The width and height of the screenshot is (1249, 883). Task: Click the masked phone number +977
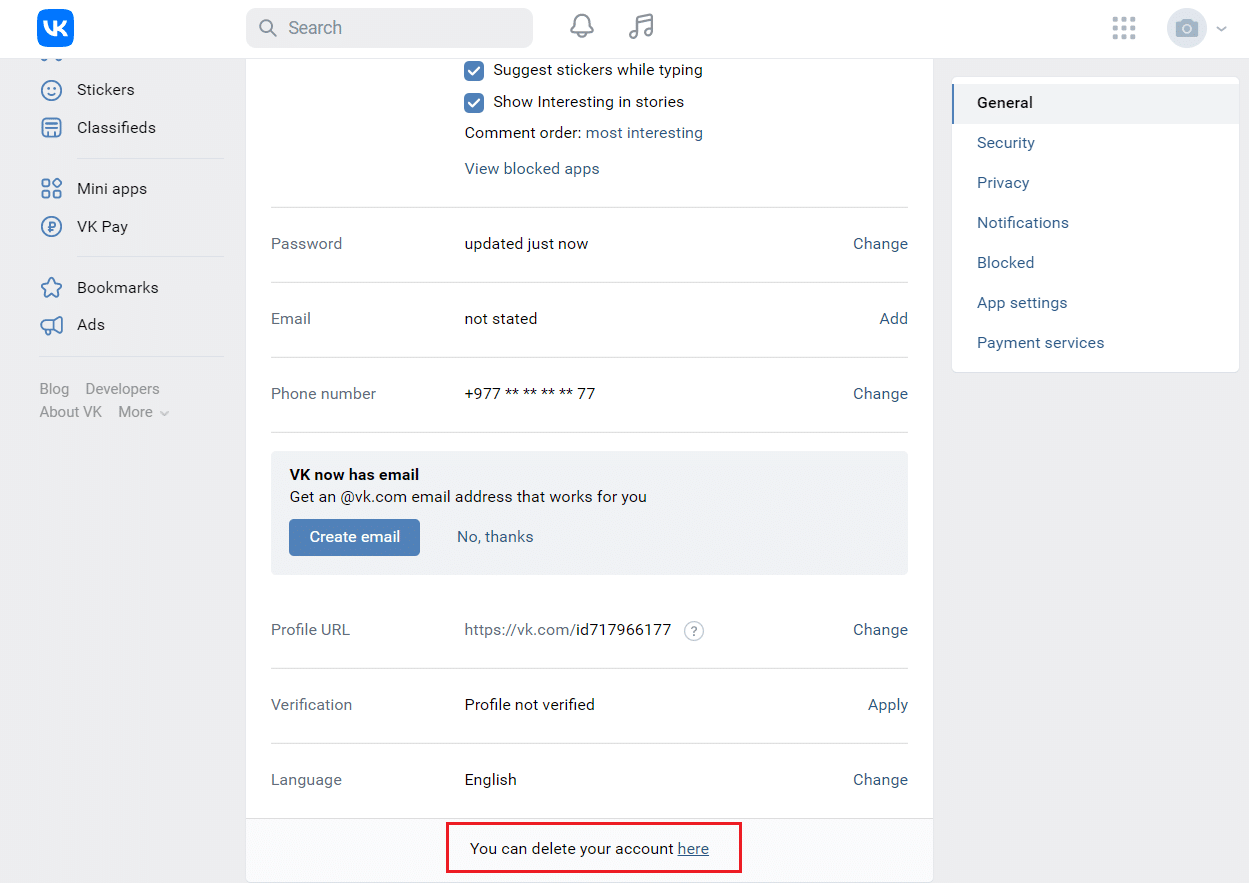click(530, 394)
